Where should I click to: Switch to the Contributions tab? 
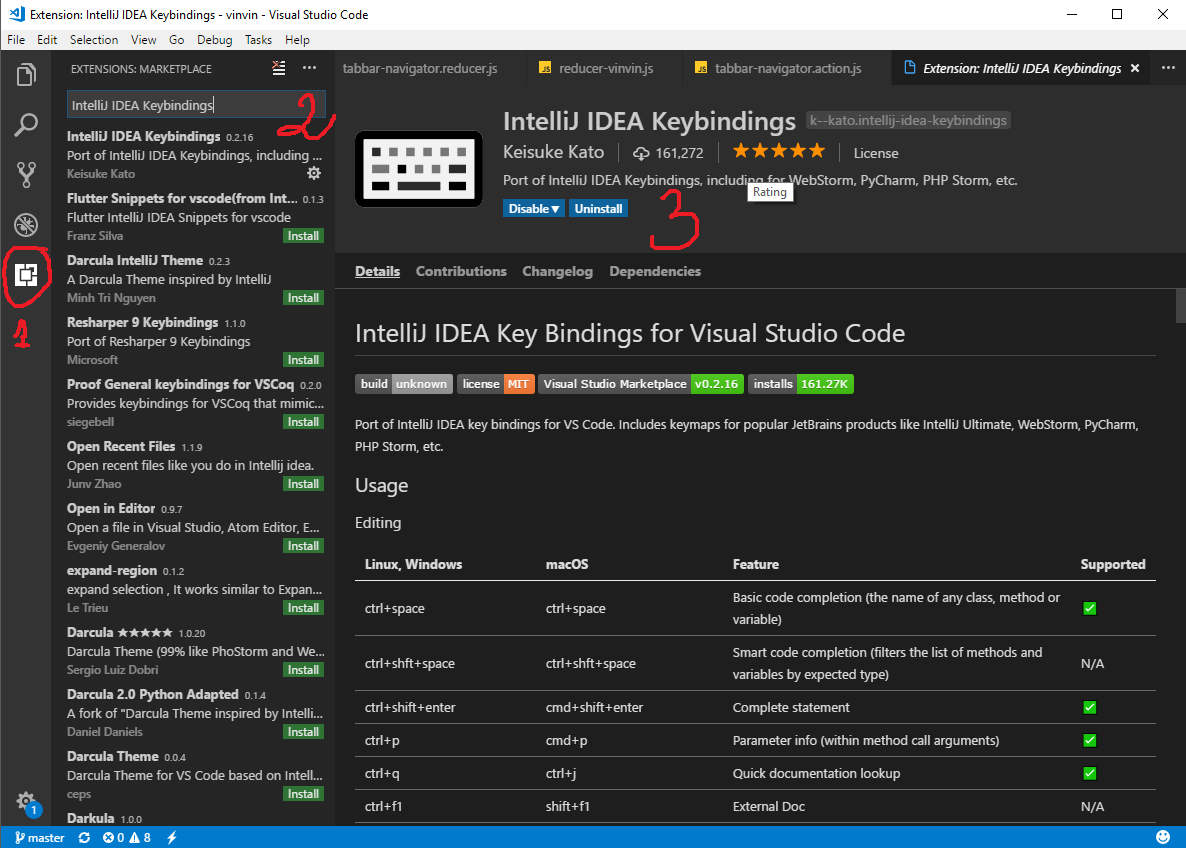(461, 271)
